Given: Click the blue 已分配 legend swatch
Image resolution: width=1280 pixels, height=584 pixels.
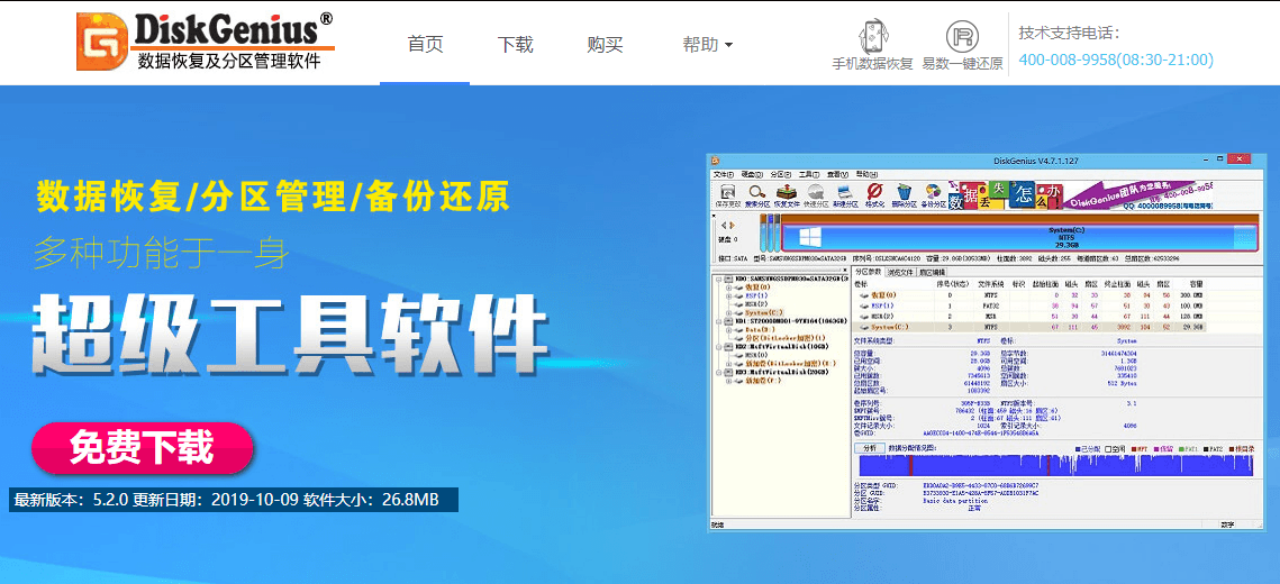Looking at the screenshot, I should [x=1078, y=449].
